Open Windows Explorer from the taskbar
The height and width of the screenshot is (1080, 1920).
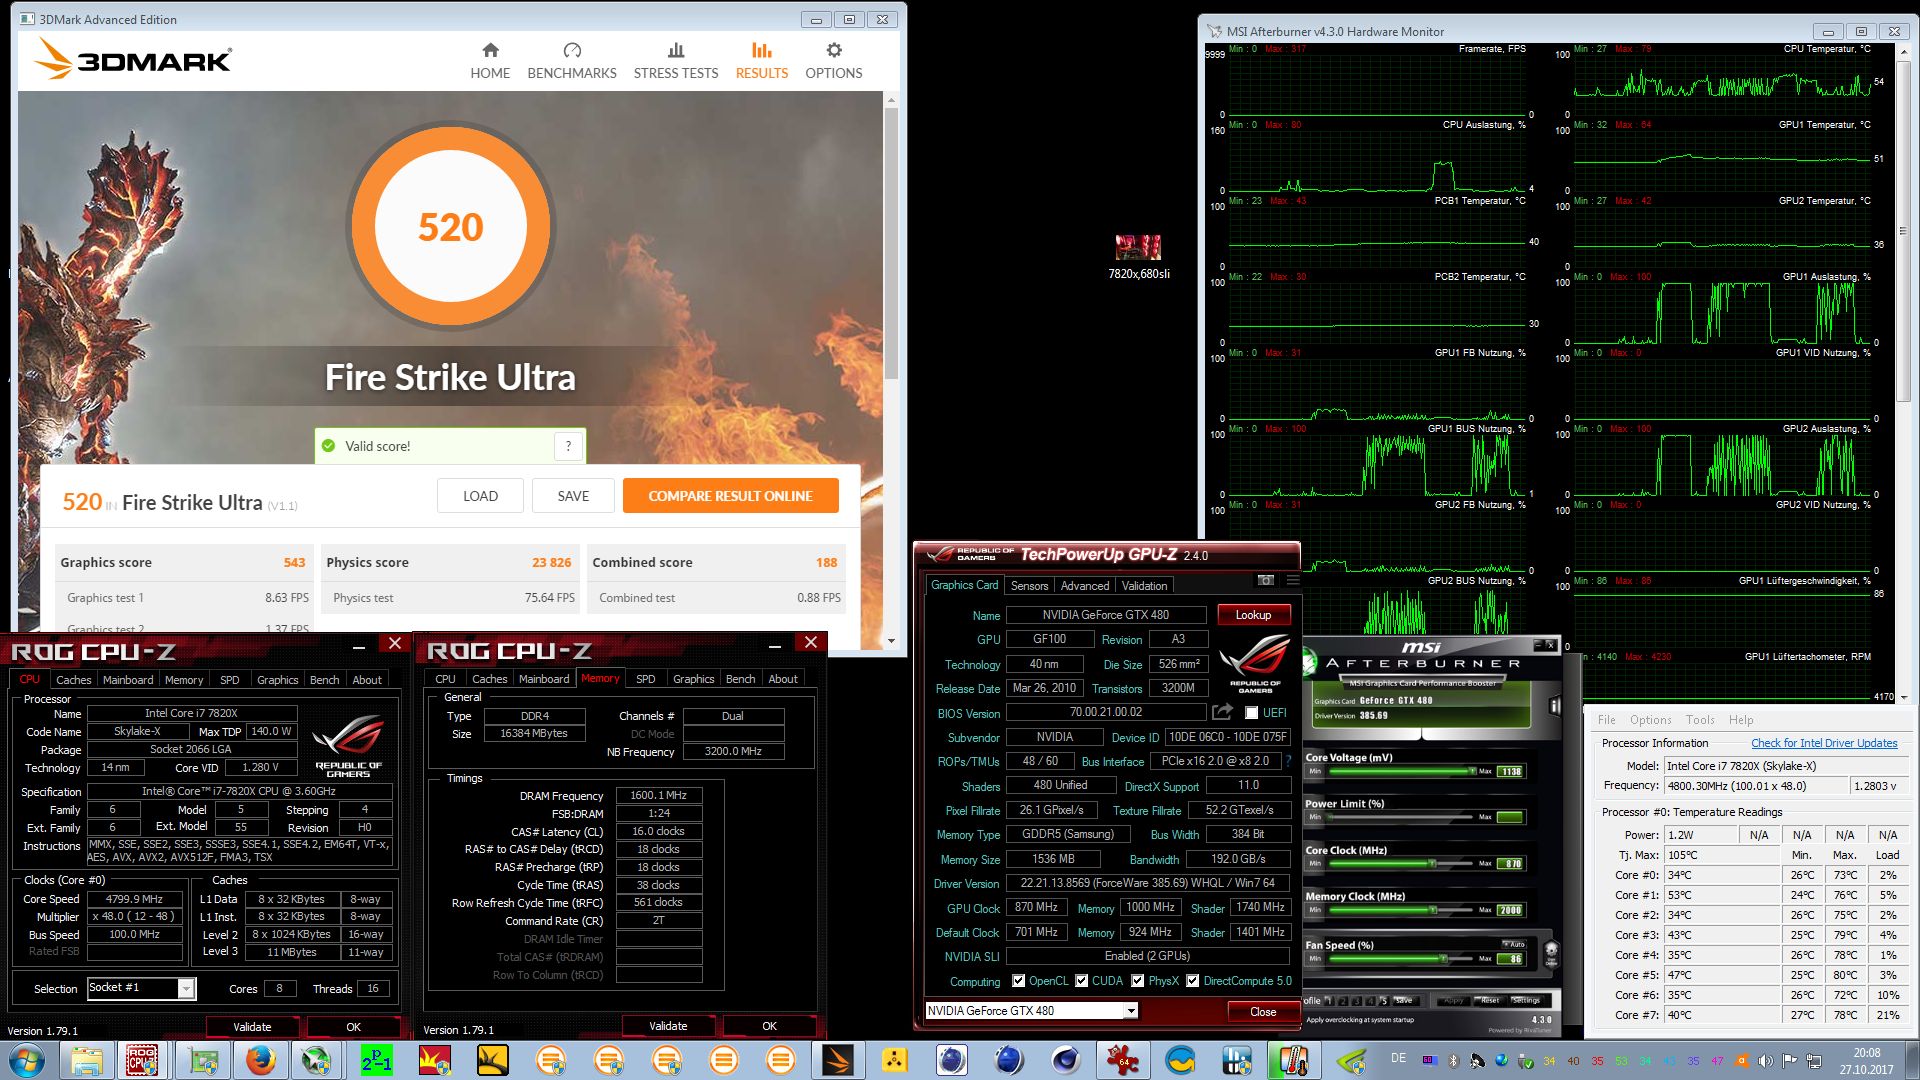pyautogui.click(x=87, y=1060)
